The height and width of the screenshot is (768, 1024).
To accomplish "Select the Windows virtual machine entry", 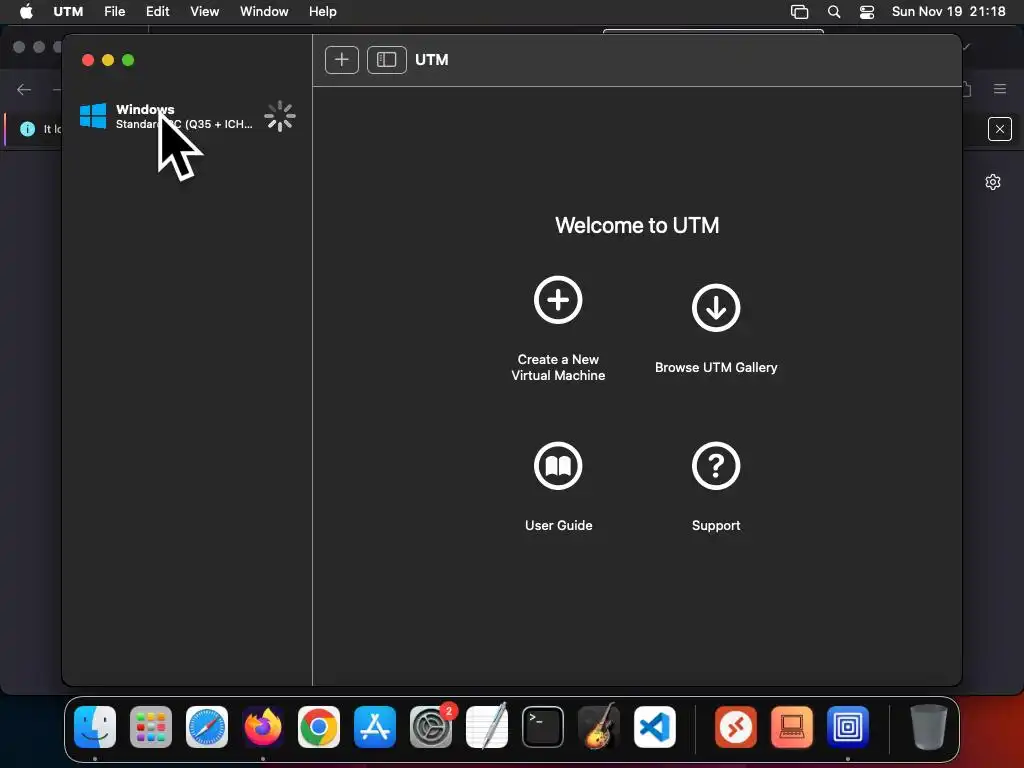I will pos(187,116).
